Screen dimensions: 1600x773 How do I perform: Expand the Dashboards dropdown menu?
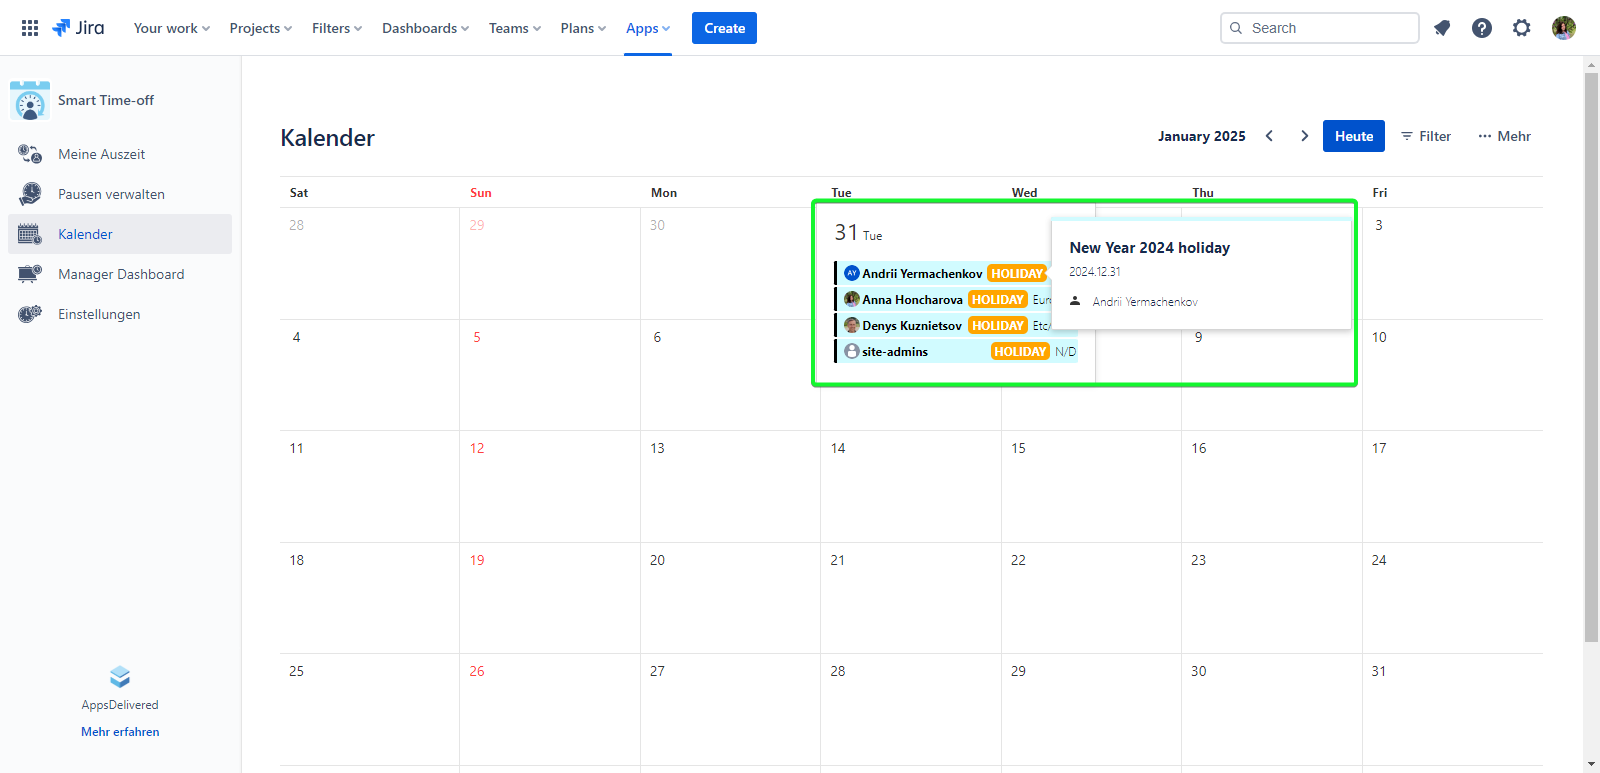(425, 28)
